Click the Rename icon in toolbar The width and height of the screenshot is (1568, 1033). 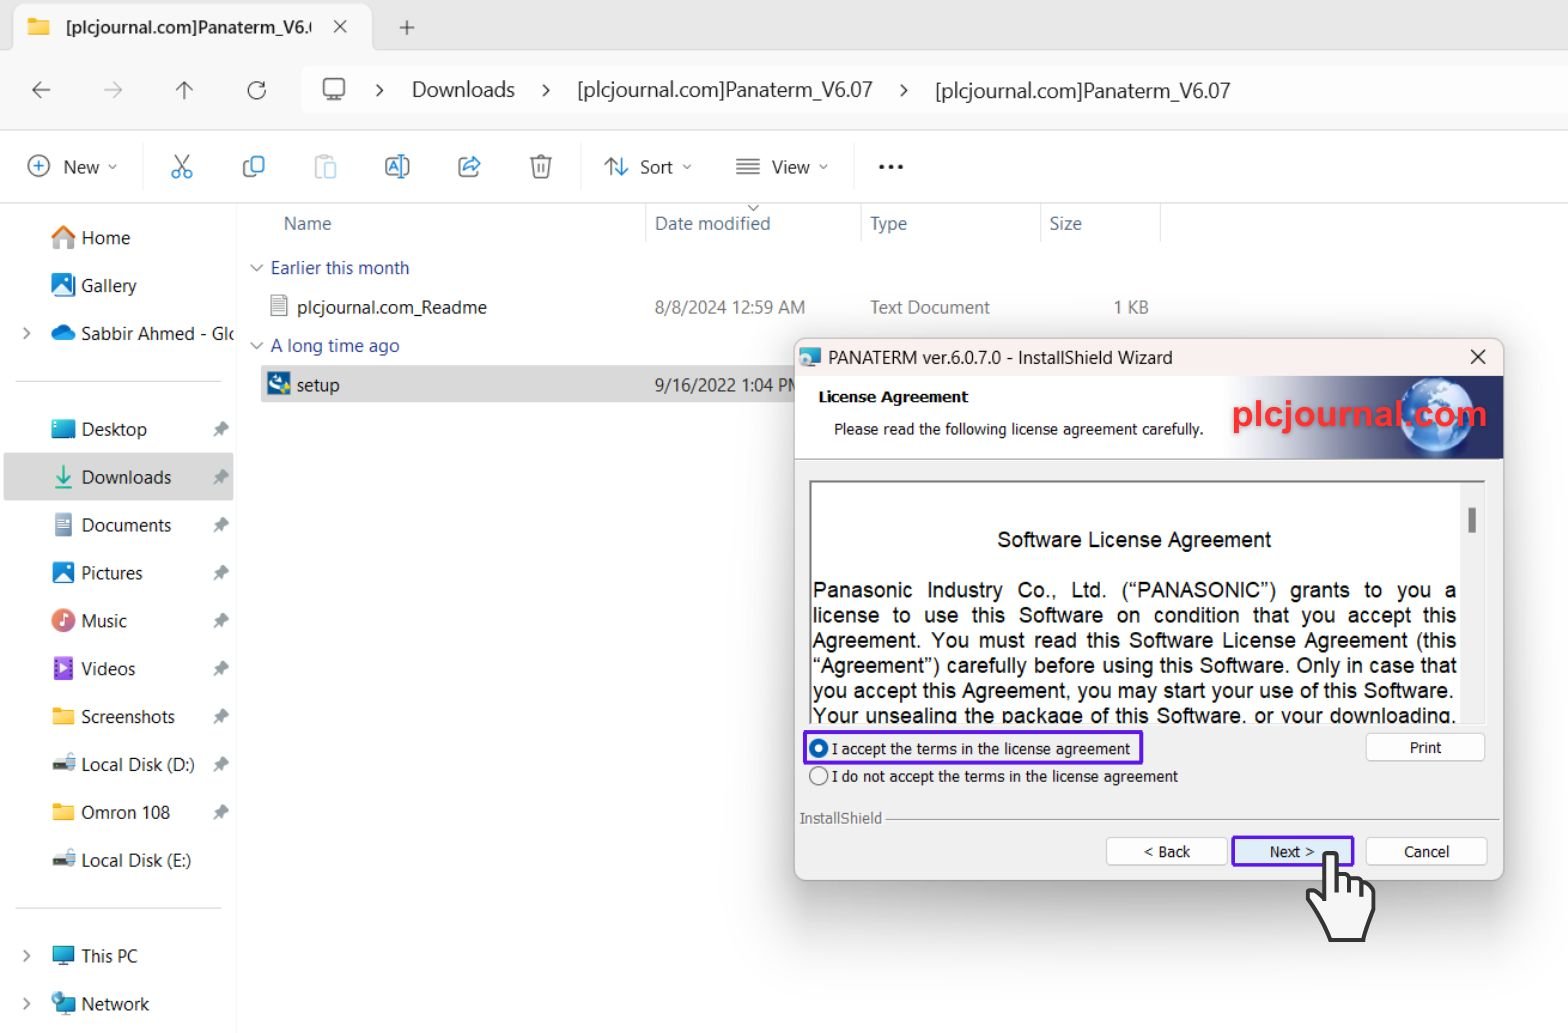coord(397,167)
